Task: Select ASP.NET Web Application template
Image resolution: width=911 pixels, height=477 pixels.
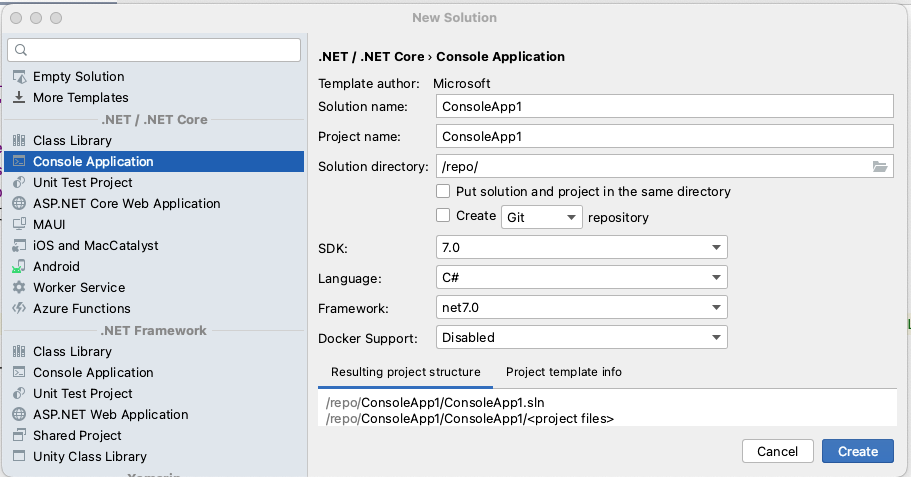Action: click(x=154, y=414)
